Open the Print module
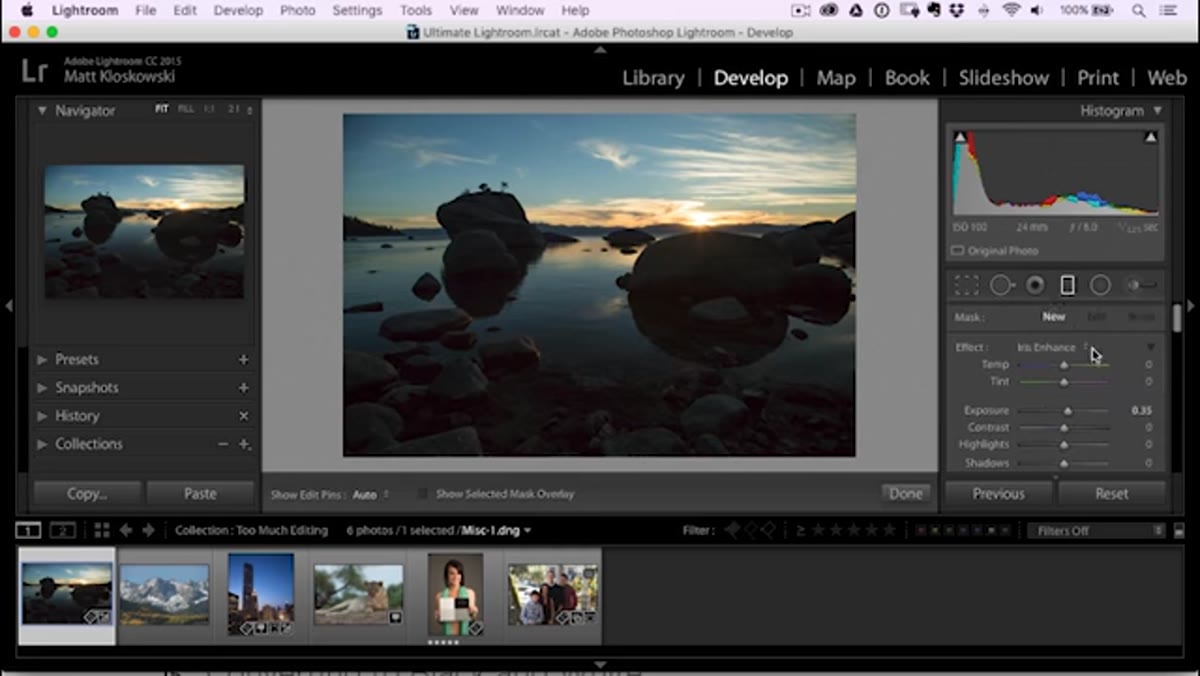Viewport: 1200px width, 676px height. pos(1098,78)
